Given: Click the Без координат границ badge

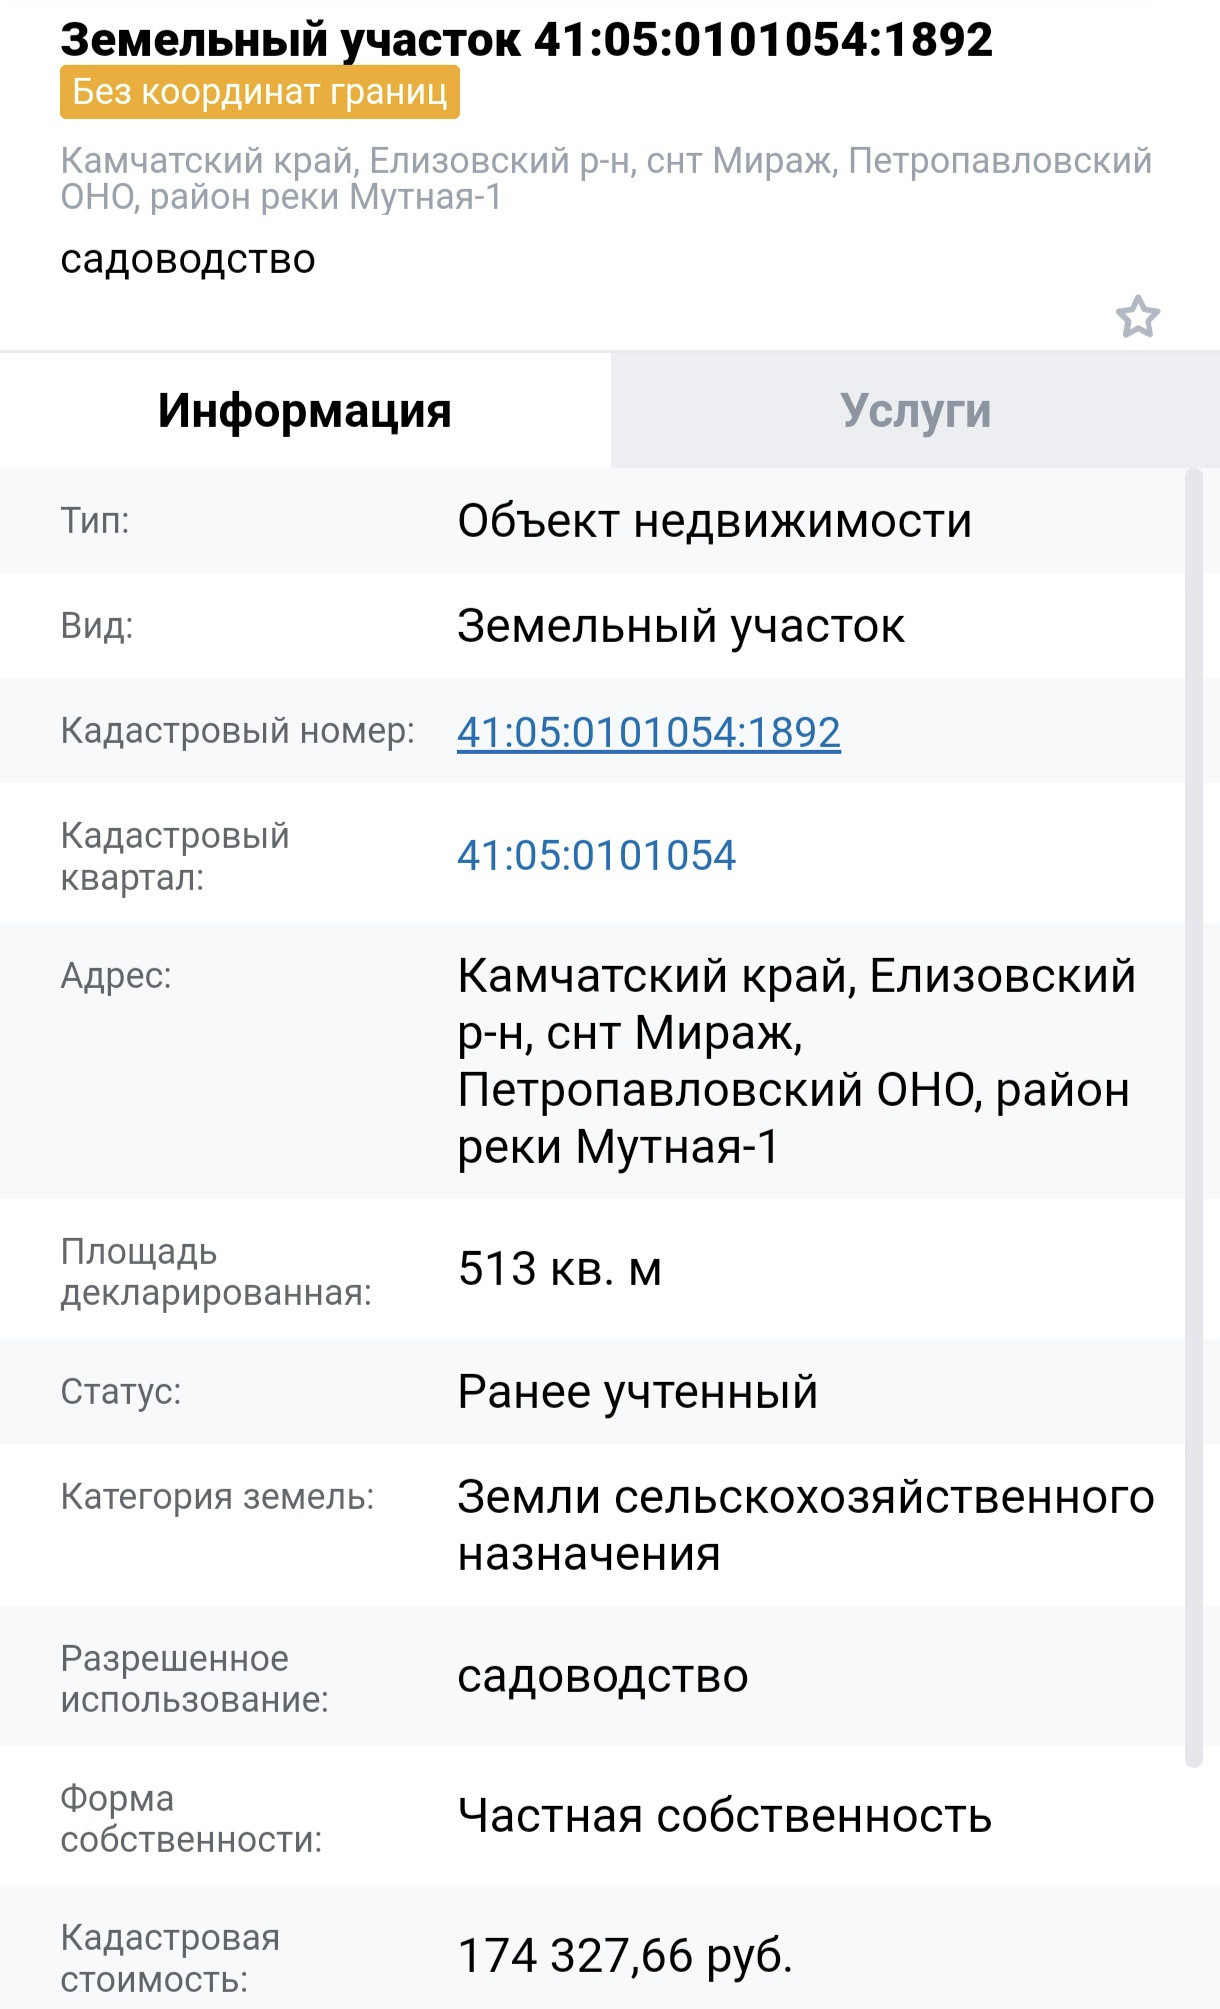Looking at the screenshot, I should 260,92.
